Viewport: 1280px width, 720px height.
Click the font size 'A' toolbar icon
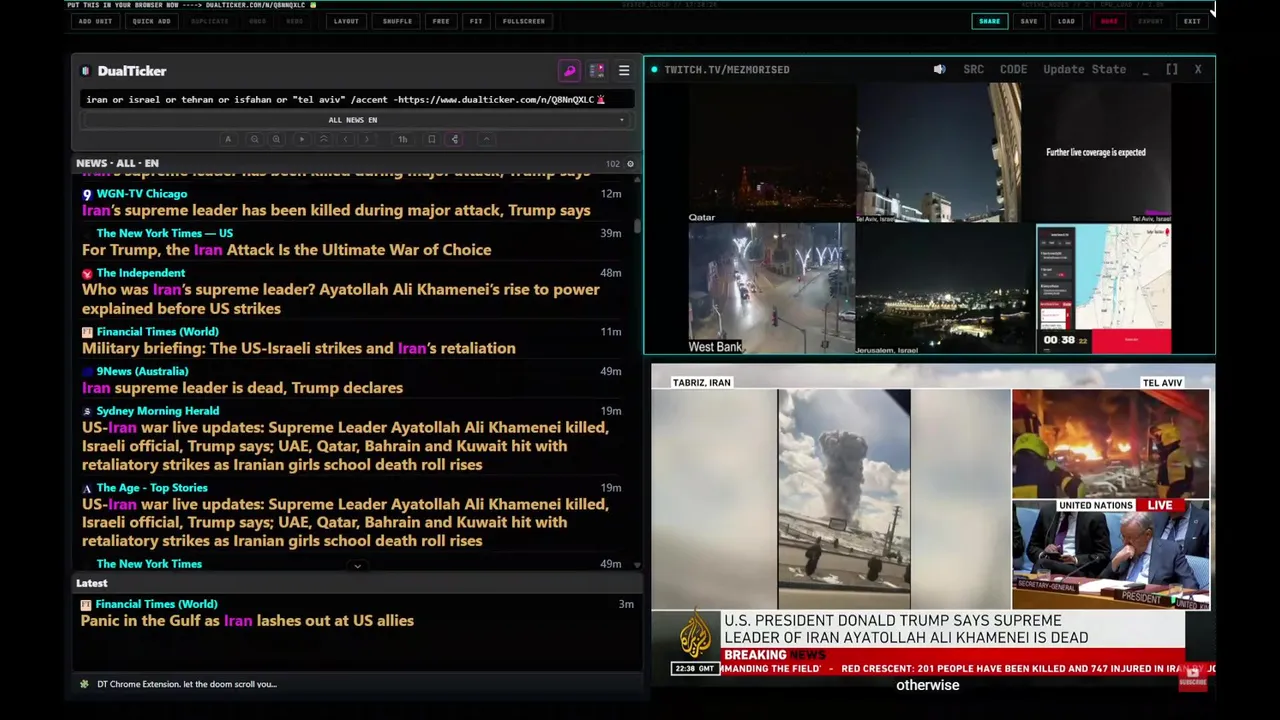coord(228,139)
